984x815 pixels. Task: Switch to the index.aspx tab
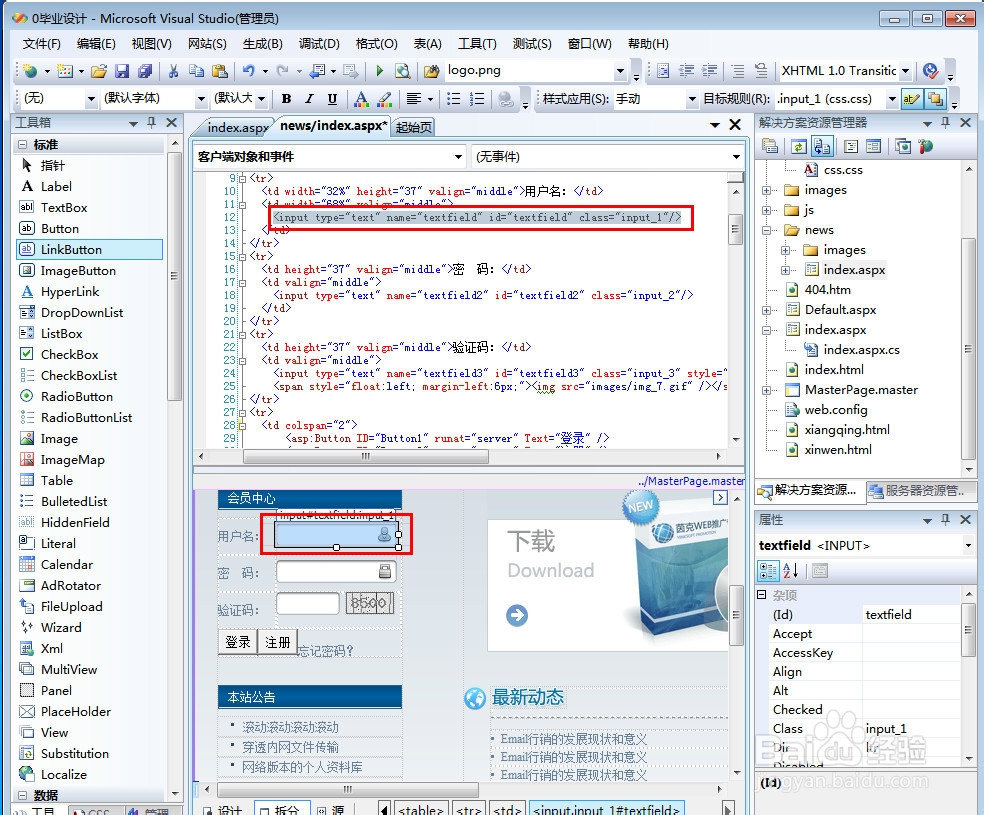pyautogui.click(x=237, y=127)
